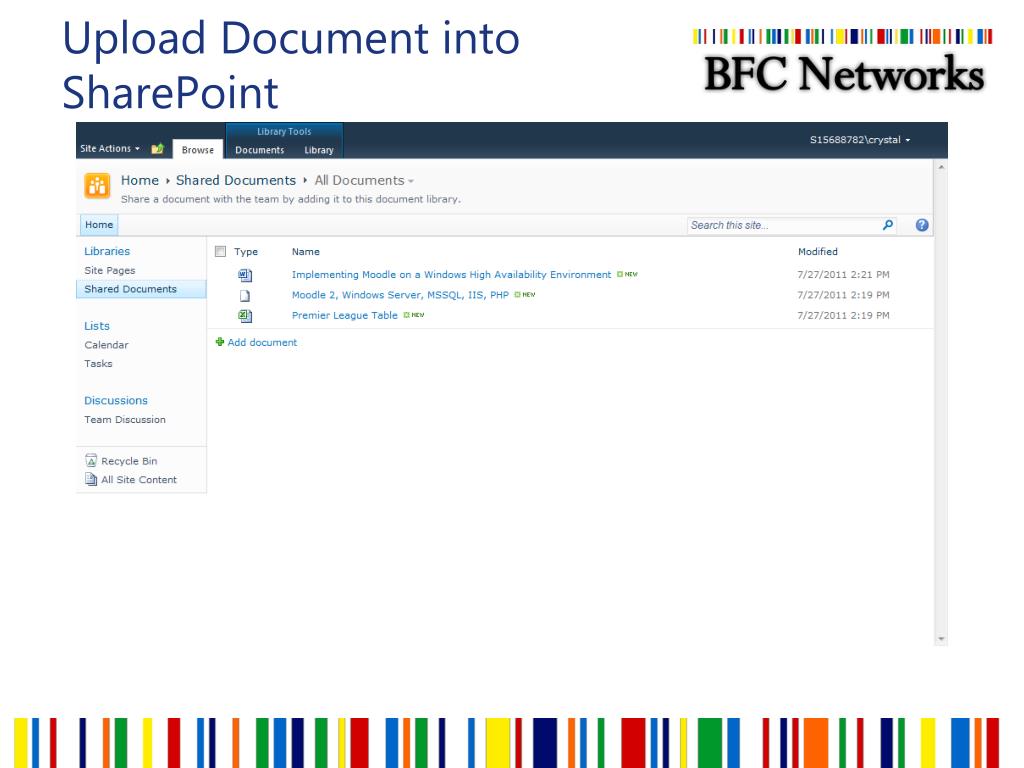
Task: Open the S15688782\crystal user menu
Action: pos(859,140)
